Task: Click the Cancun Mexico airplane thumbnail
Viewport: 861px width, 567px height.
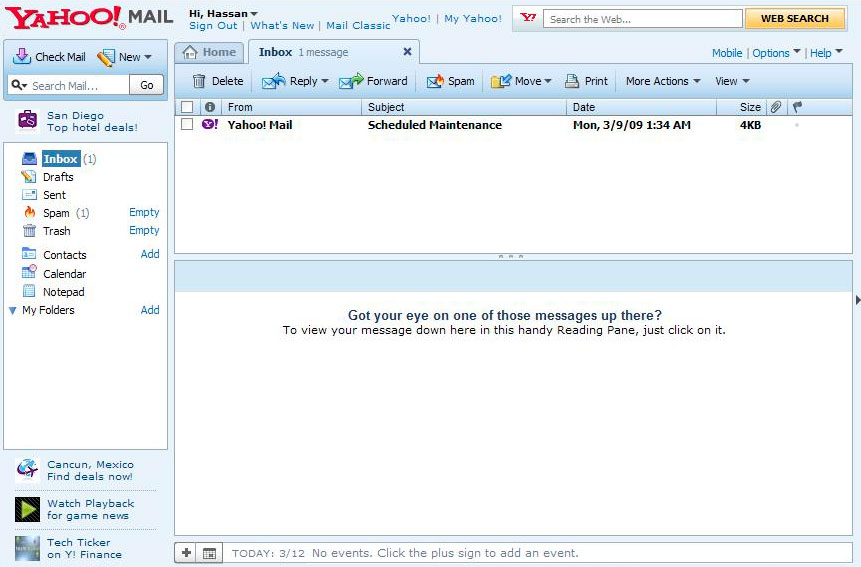Action: click(27, 469)
